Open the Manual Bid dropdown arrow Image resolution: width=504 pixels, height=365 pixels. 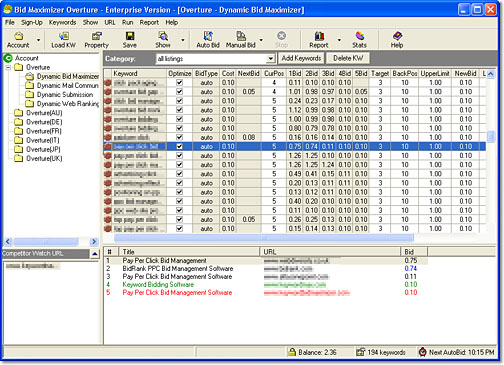261,40
